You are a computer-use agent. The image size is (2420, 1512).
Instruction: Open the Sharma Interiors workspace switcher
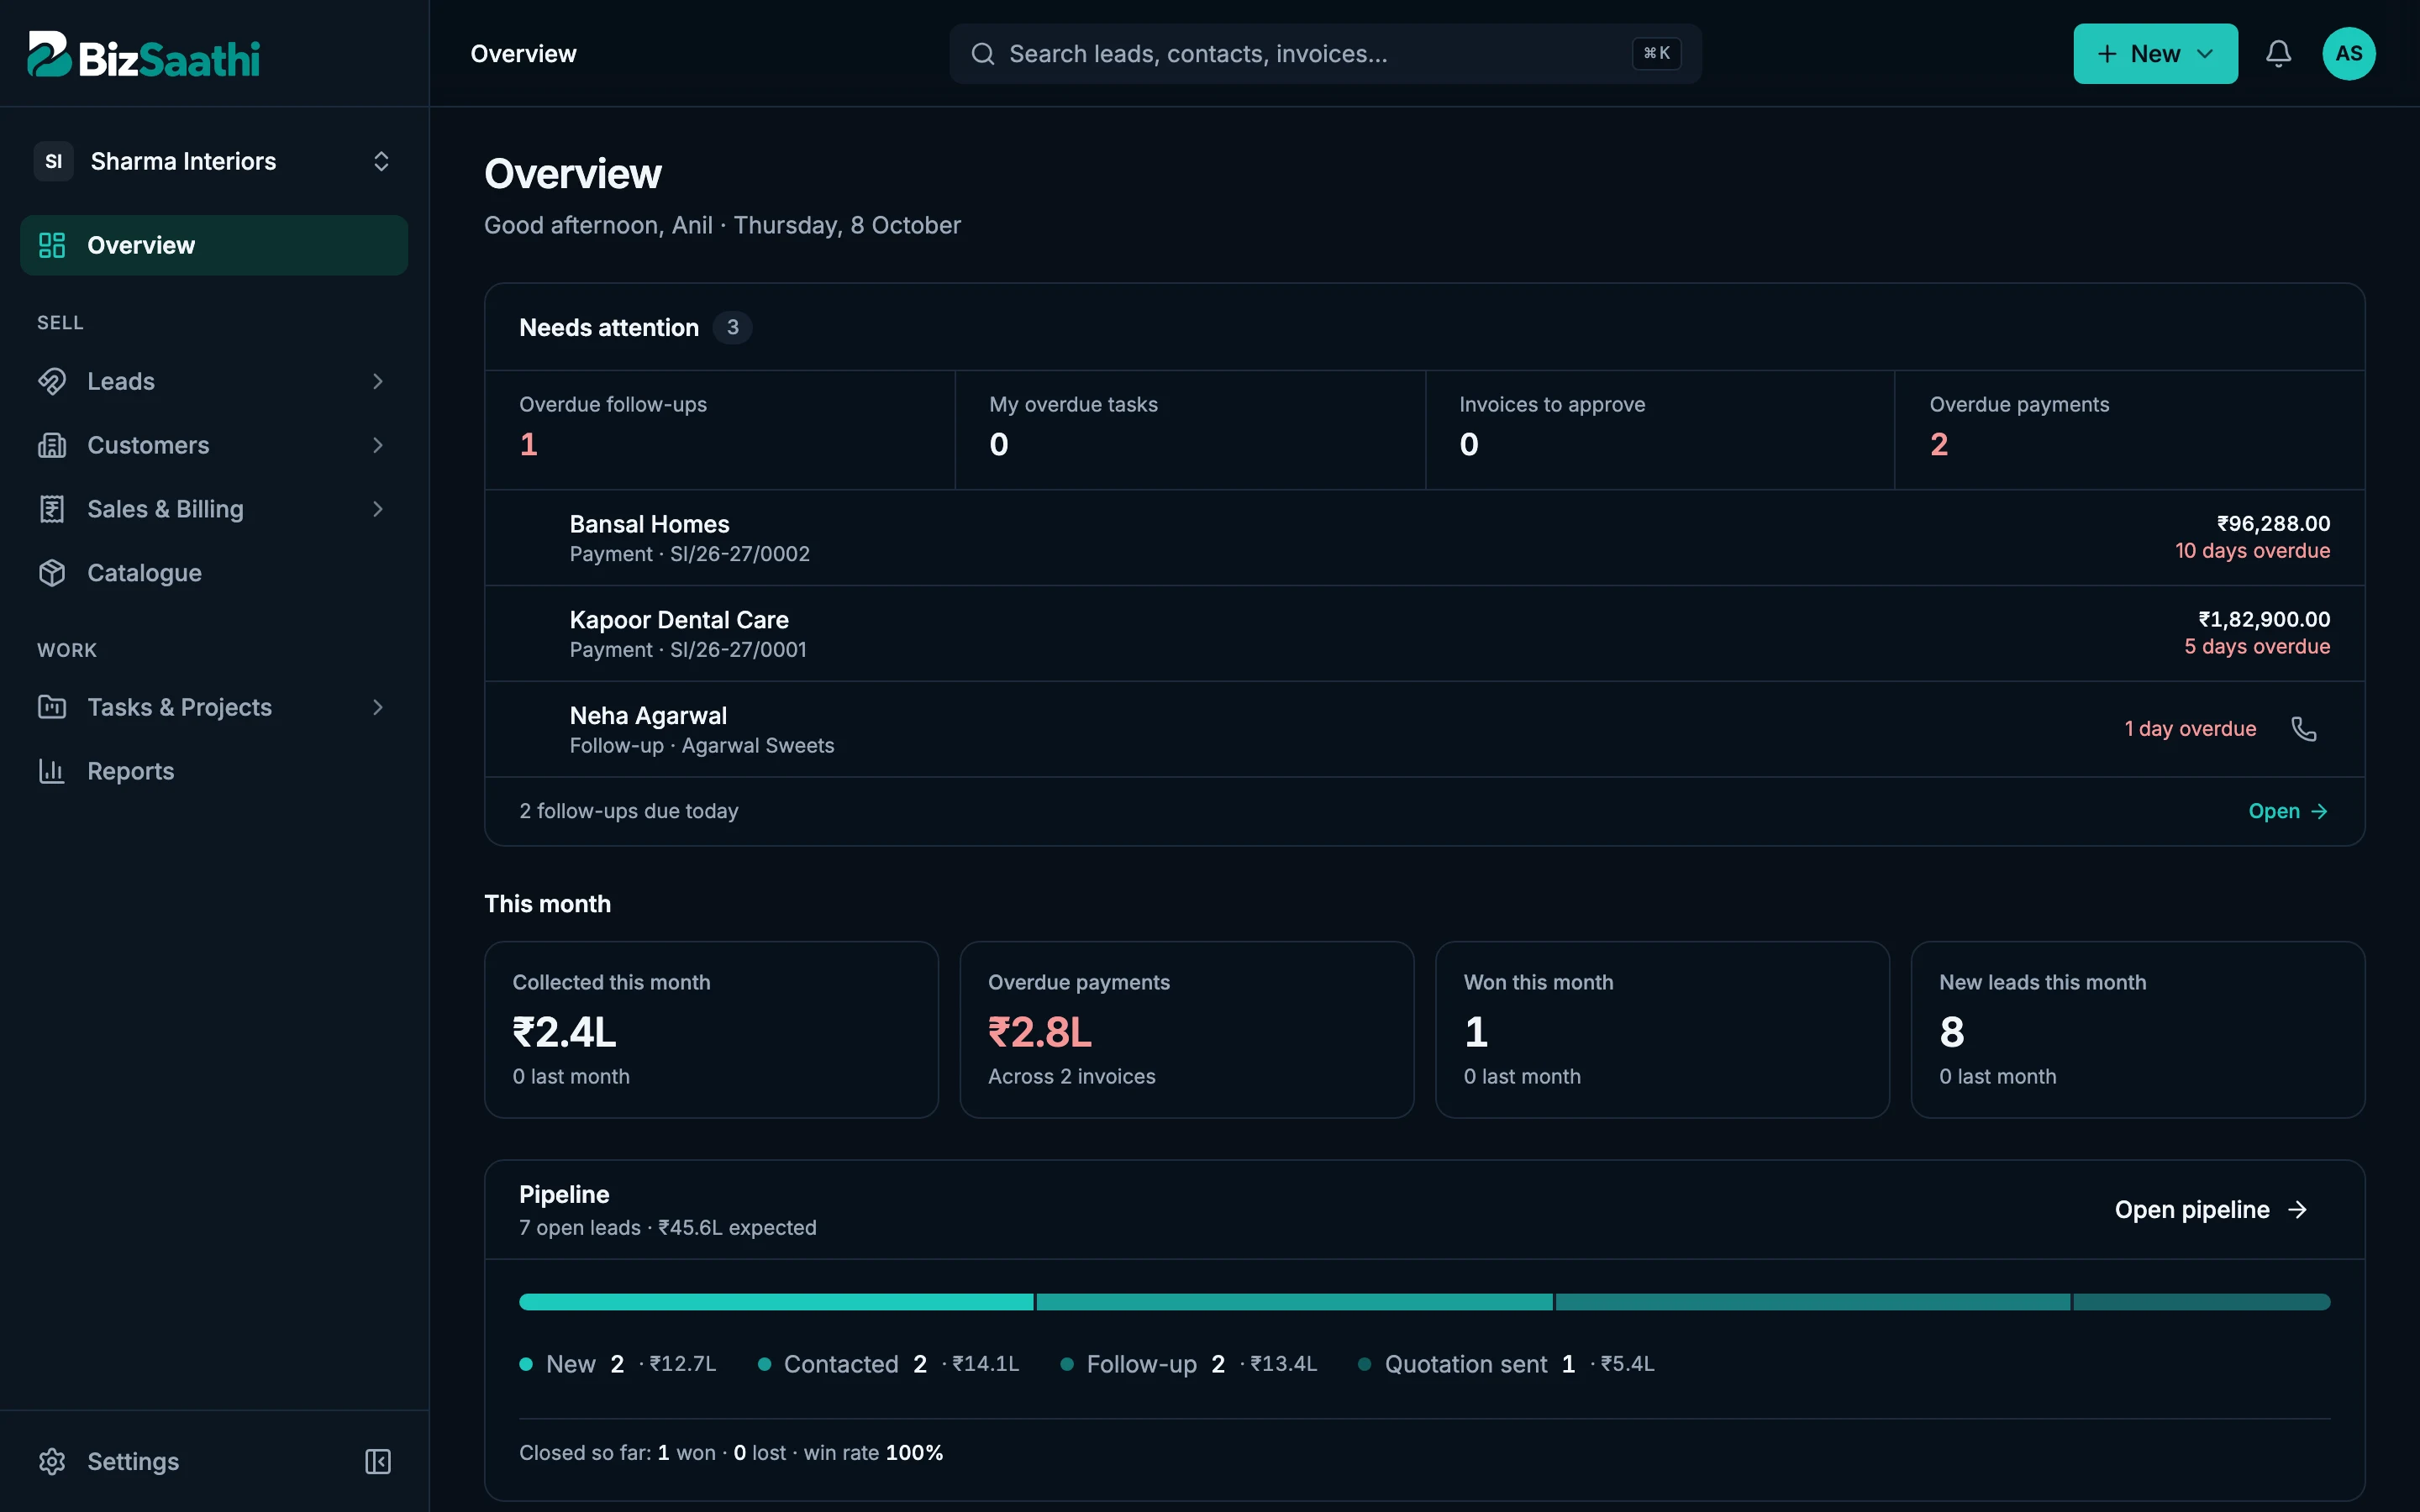214,161
